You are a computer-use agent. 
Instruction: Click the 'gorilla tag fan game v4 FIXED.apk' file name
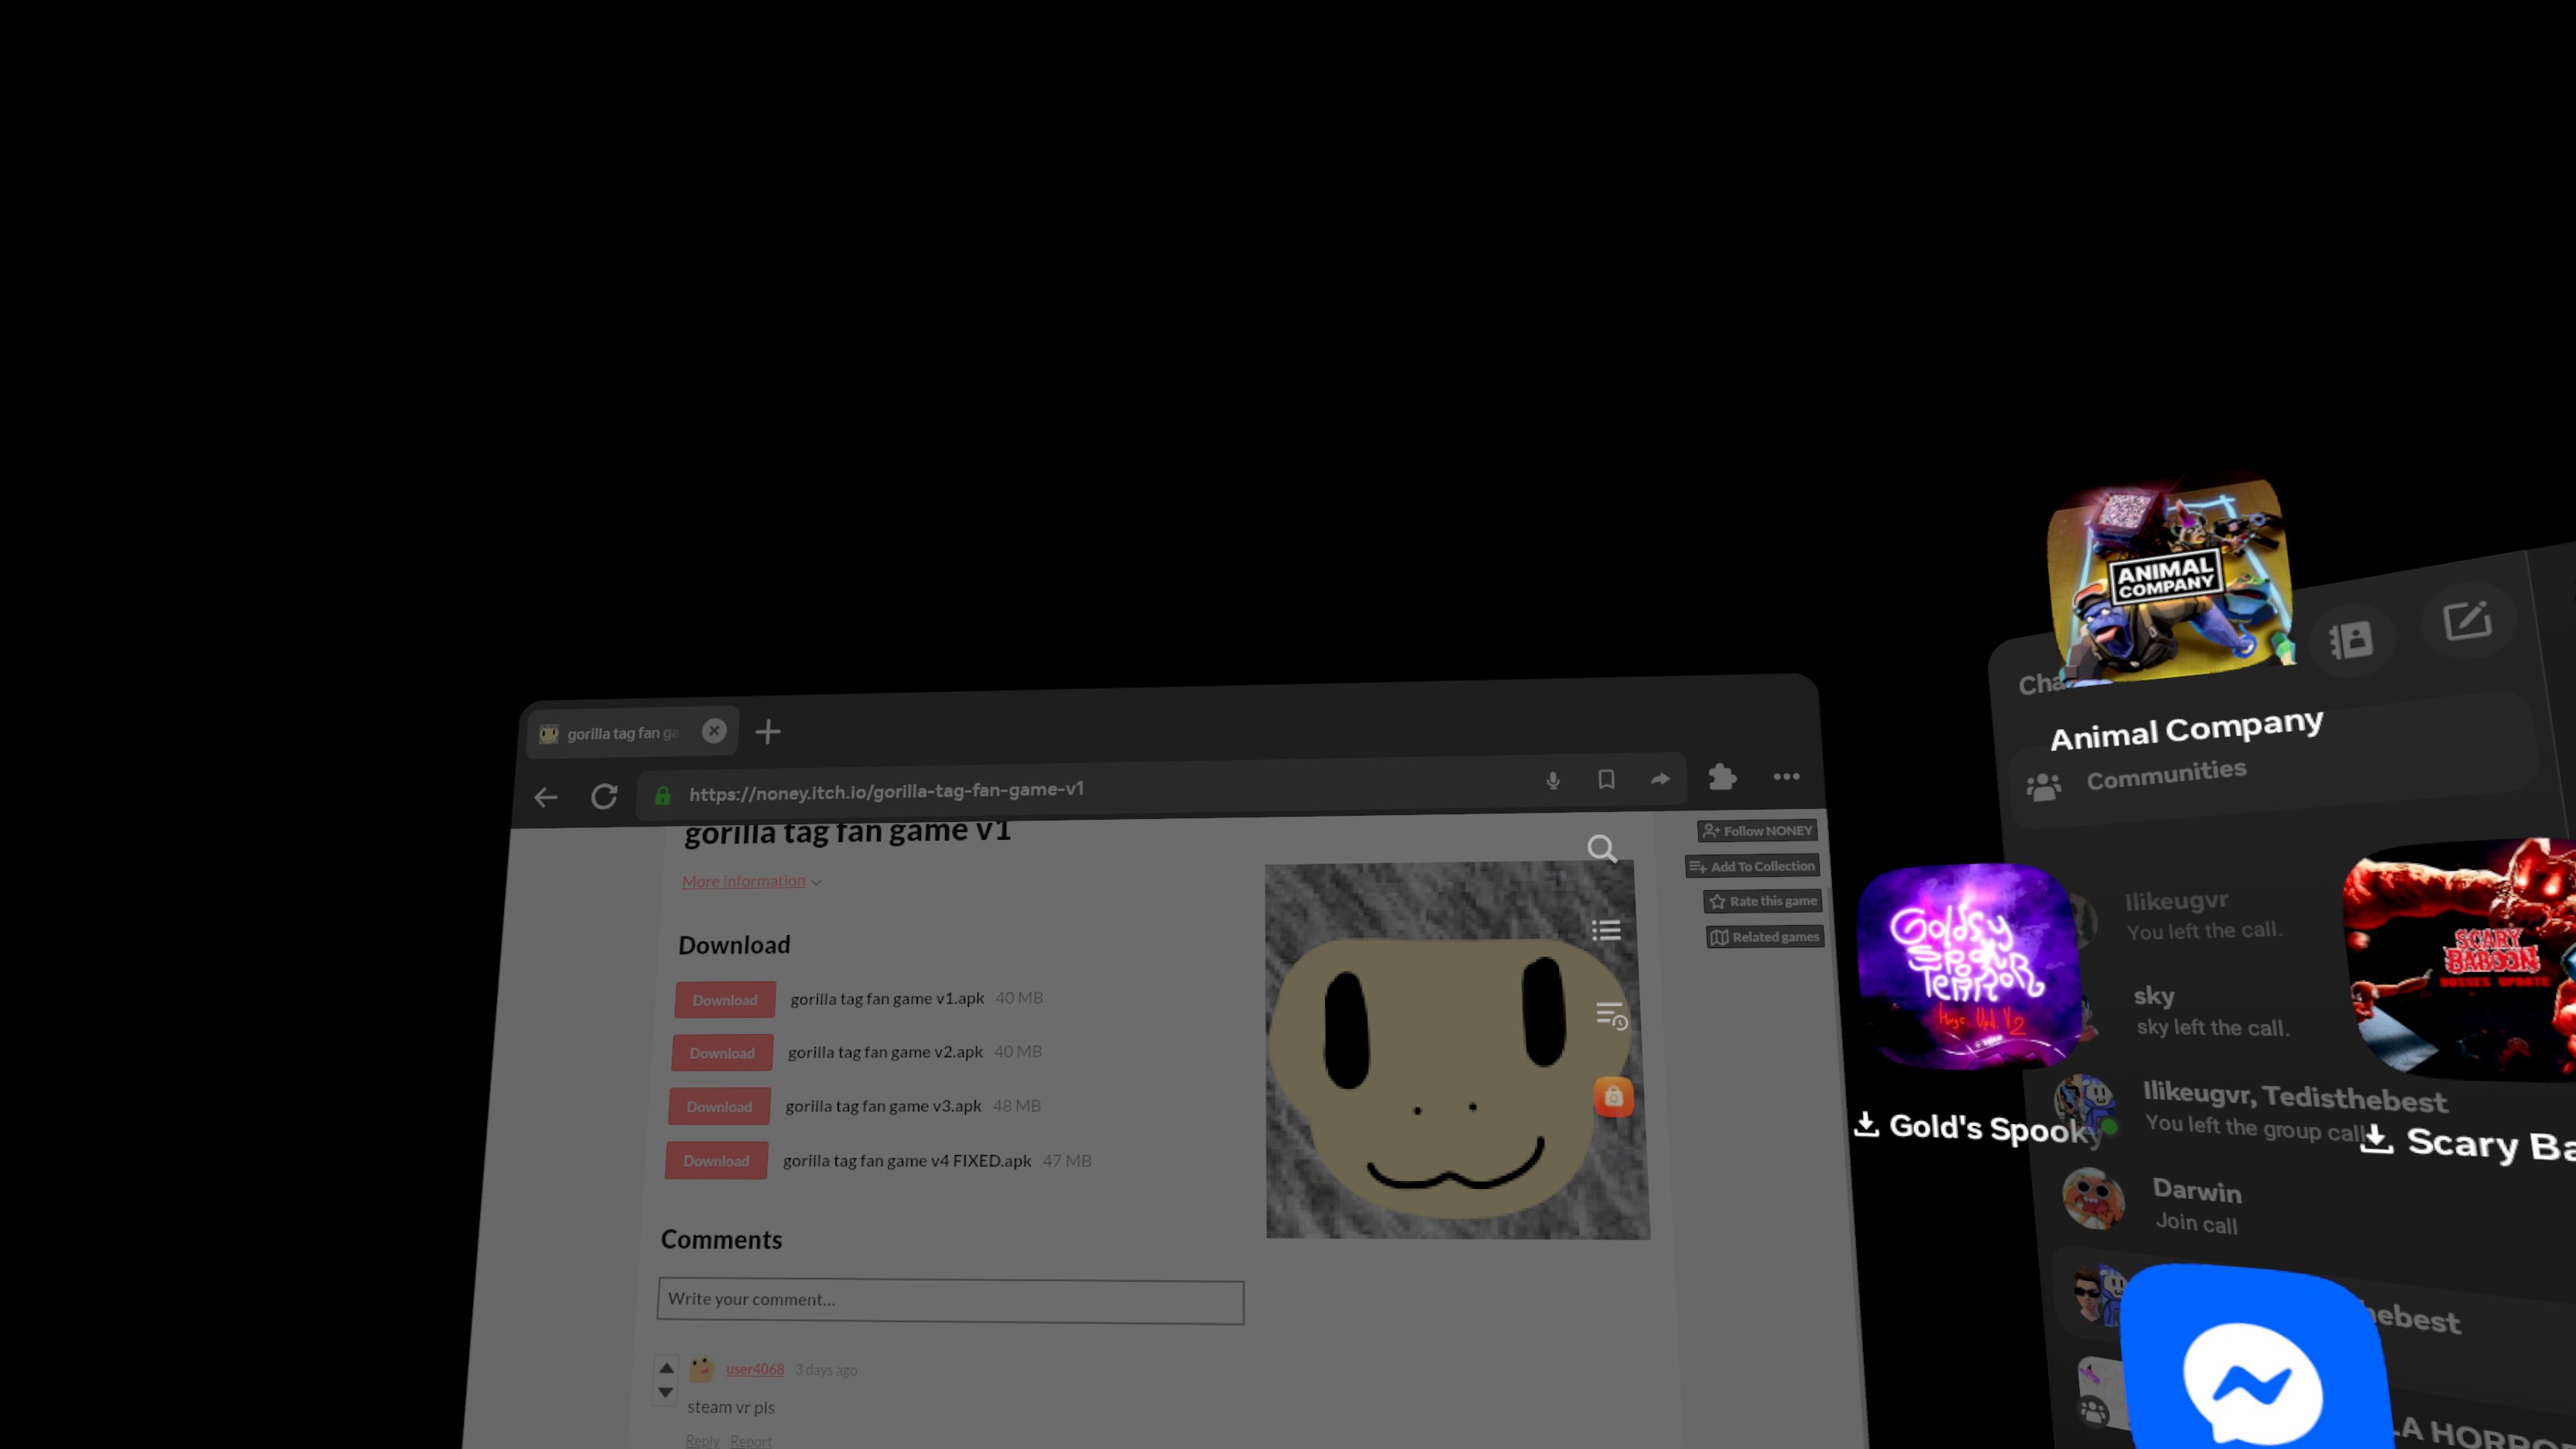pos(907,1161)
